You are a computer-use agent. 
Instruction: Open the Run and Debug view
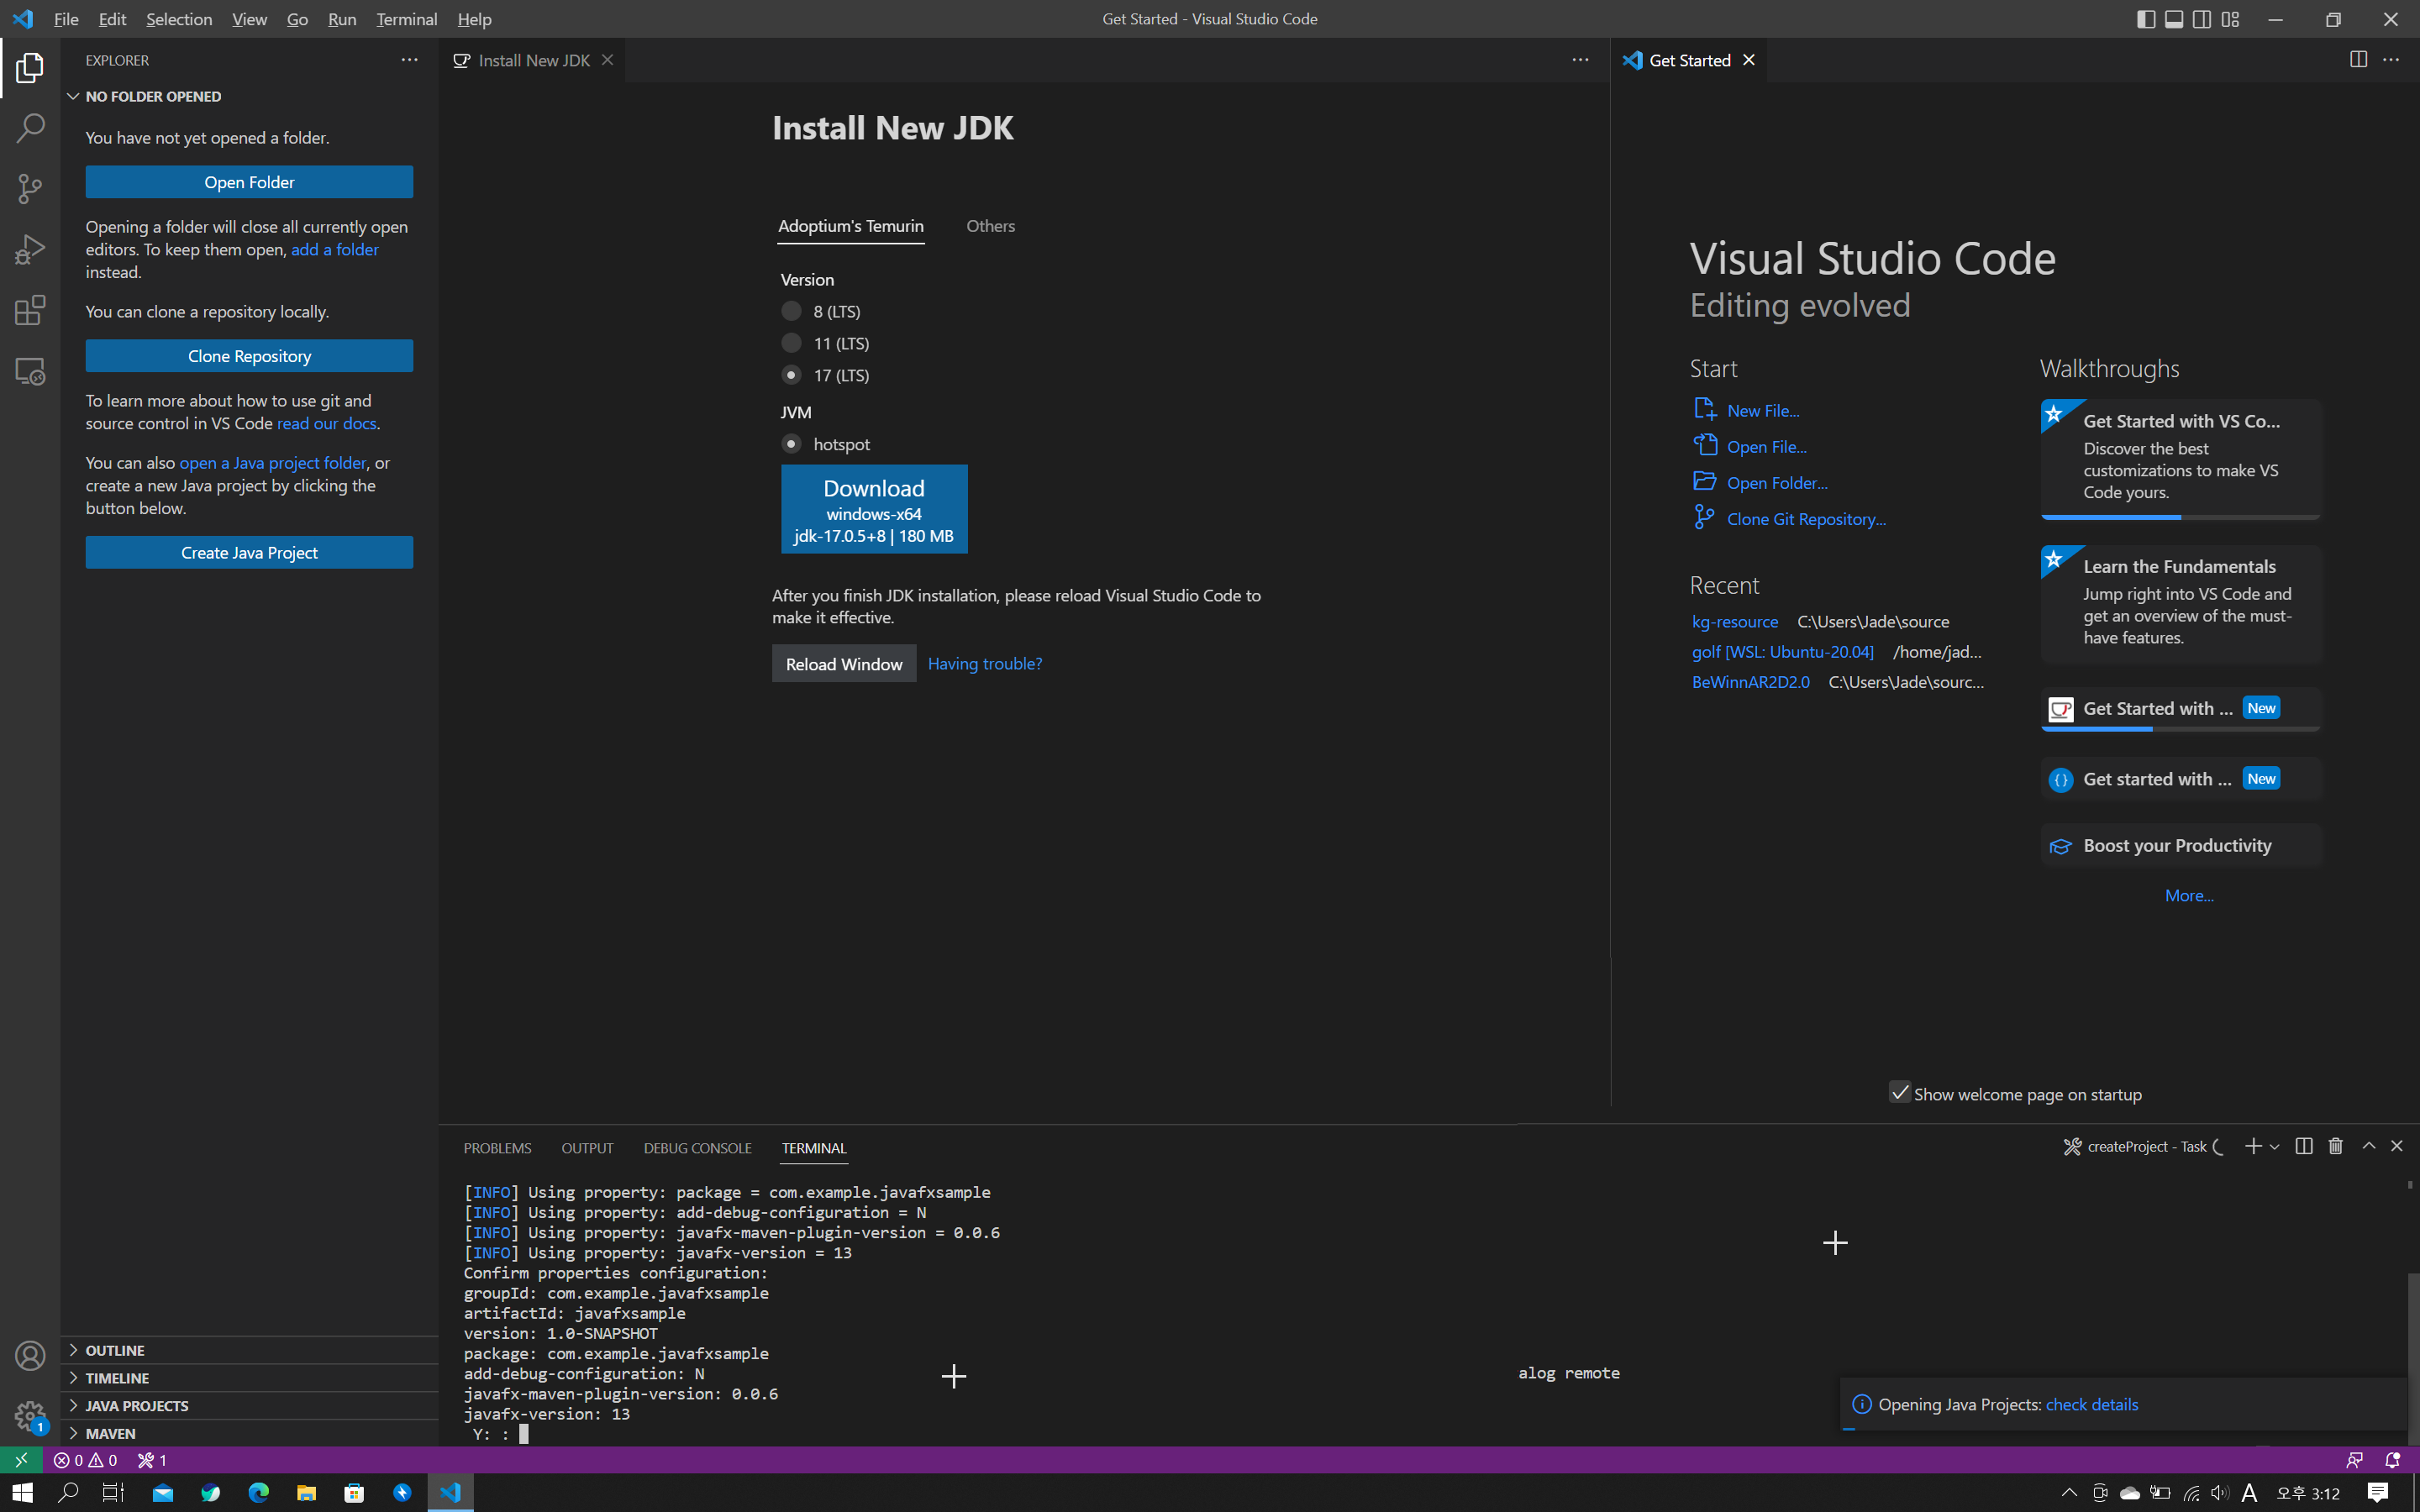[30, 250]
